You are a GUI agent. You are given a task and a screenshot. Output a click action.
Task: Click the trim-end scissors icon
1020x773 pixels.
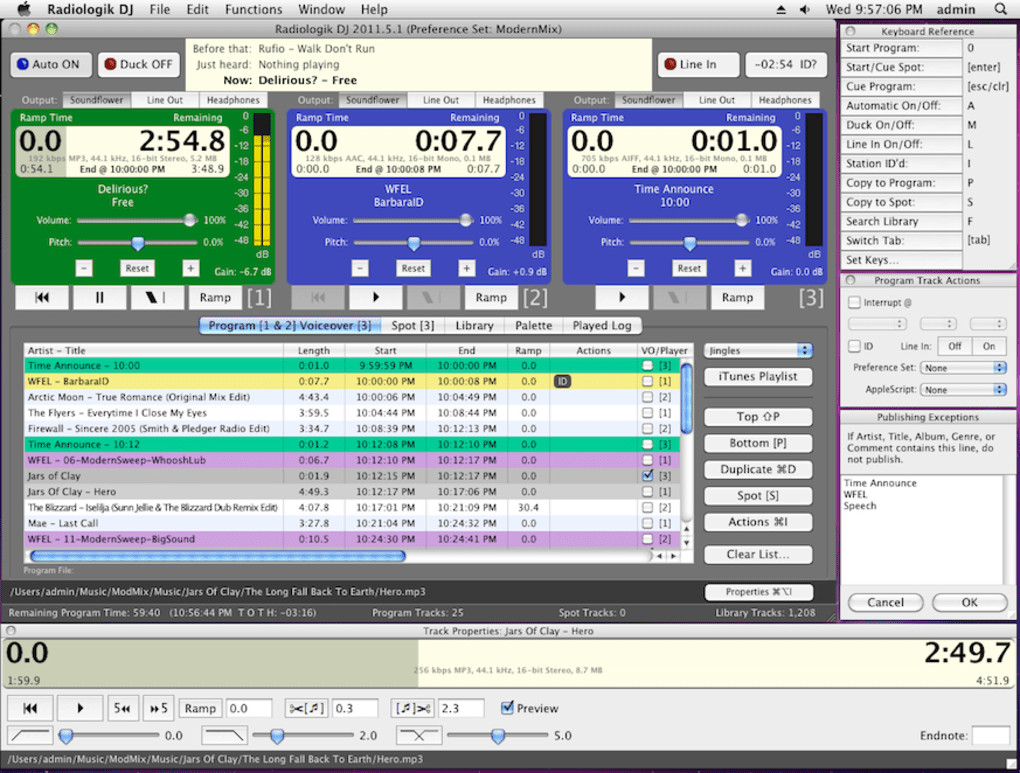click(412, 708)
